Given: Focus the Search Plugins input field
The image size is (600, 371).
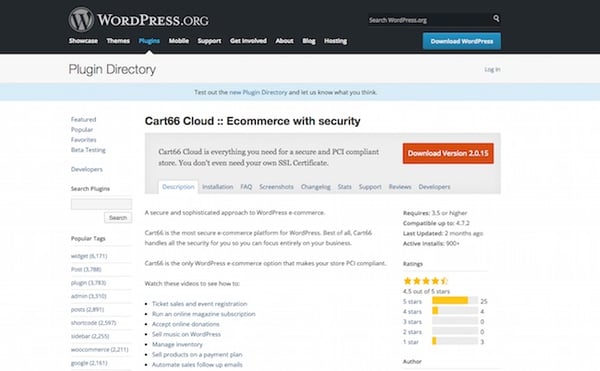Looking at the screenshot, I should click(x=101, y=204).
